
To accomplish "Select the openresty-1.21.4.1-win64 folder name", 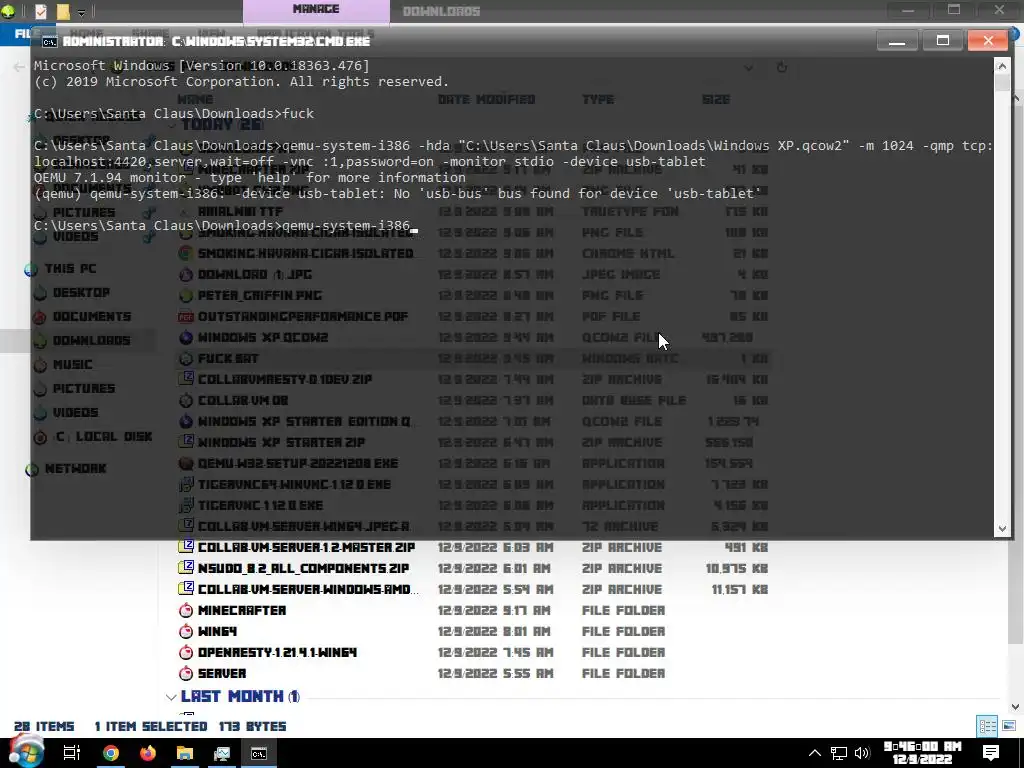I will coord(278,652).
